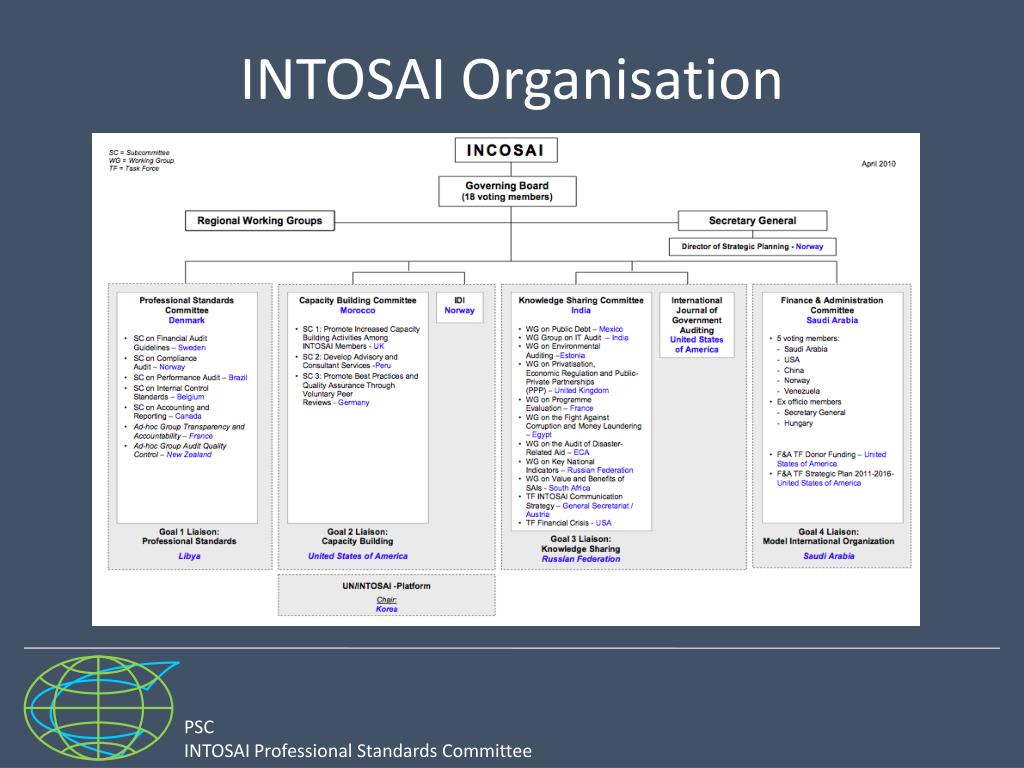This screenshot has width=1024, height=768.
Task: Click "Denmark" under Professional Standards Committee
Action: pyautogui.click(x=187, y=321)
